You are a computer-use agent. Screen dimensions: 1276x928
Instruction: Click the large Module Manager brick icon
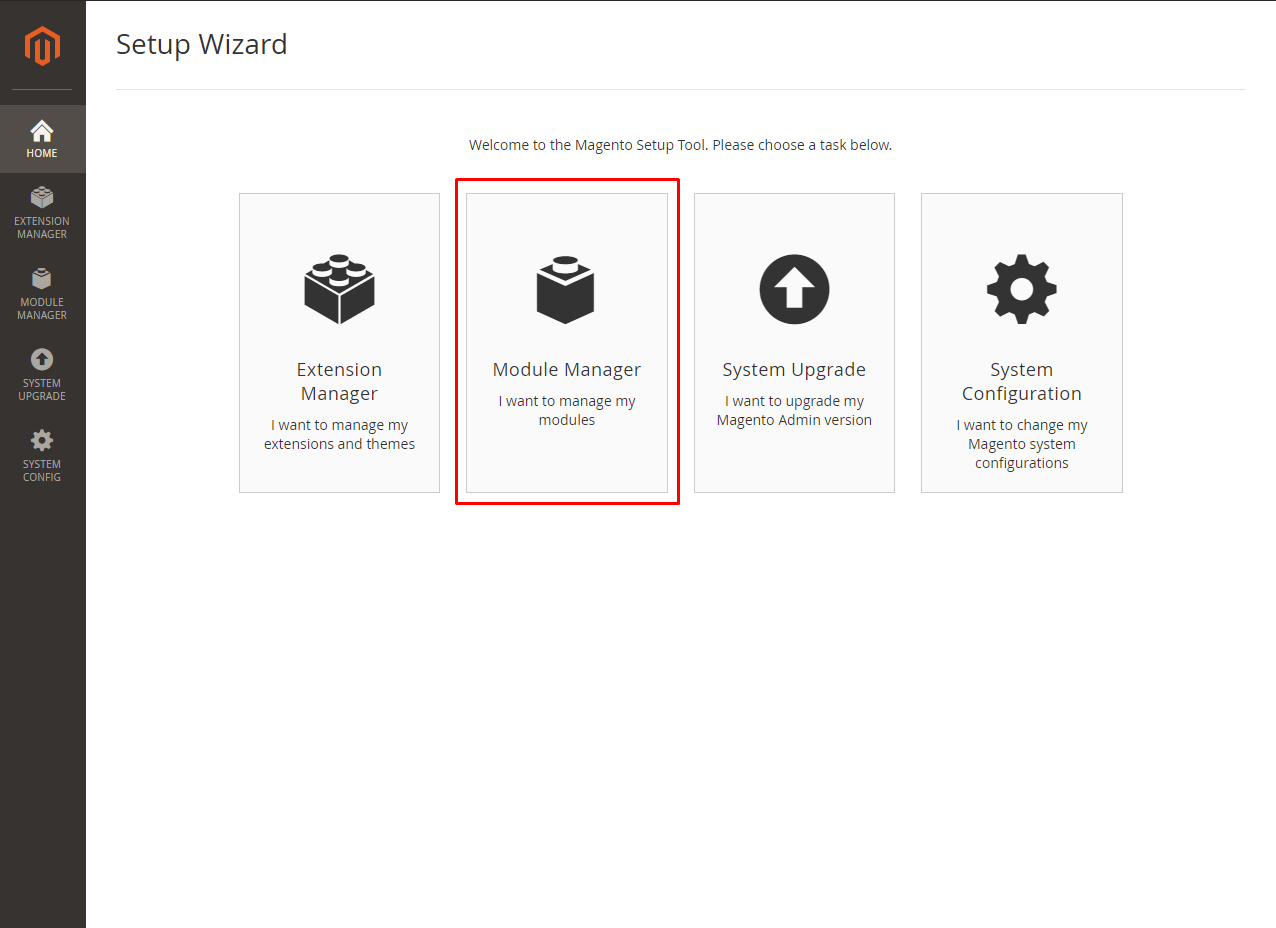[x=566, y=290]
